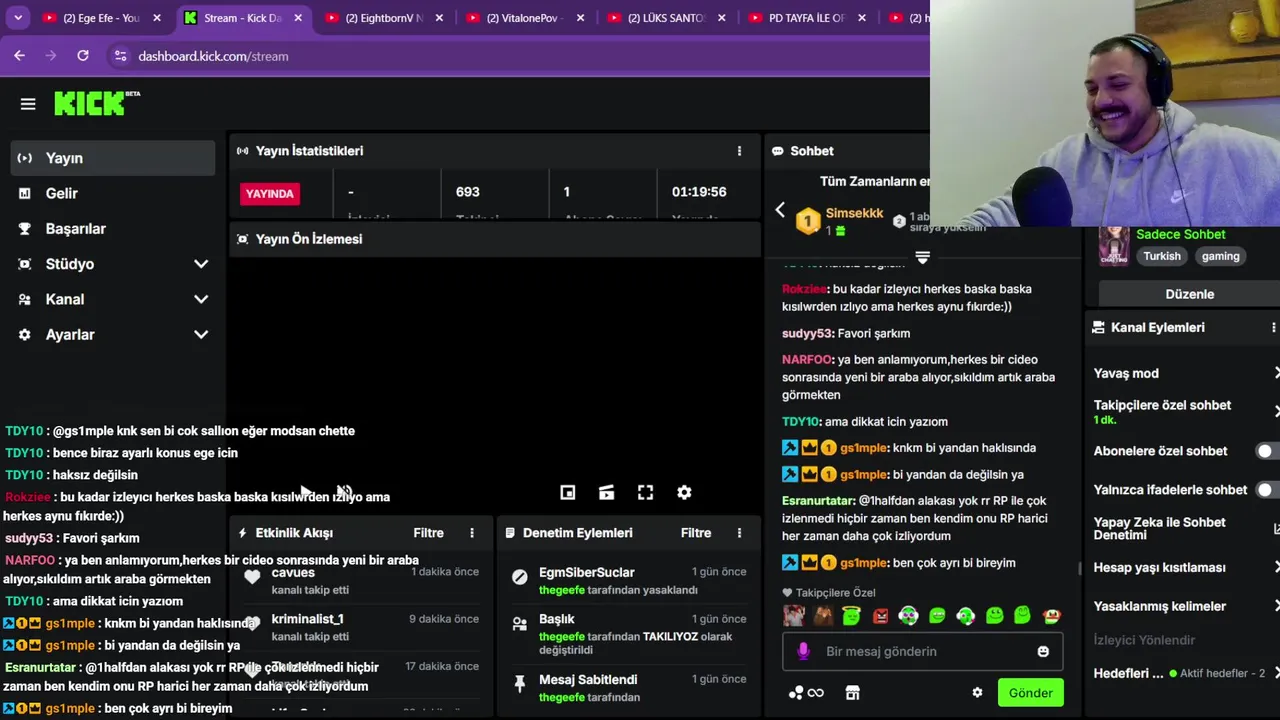
Task: Open Kanal Eylemleri three-dot menu
Action: pyautogui.click(x=1273, y=328)
